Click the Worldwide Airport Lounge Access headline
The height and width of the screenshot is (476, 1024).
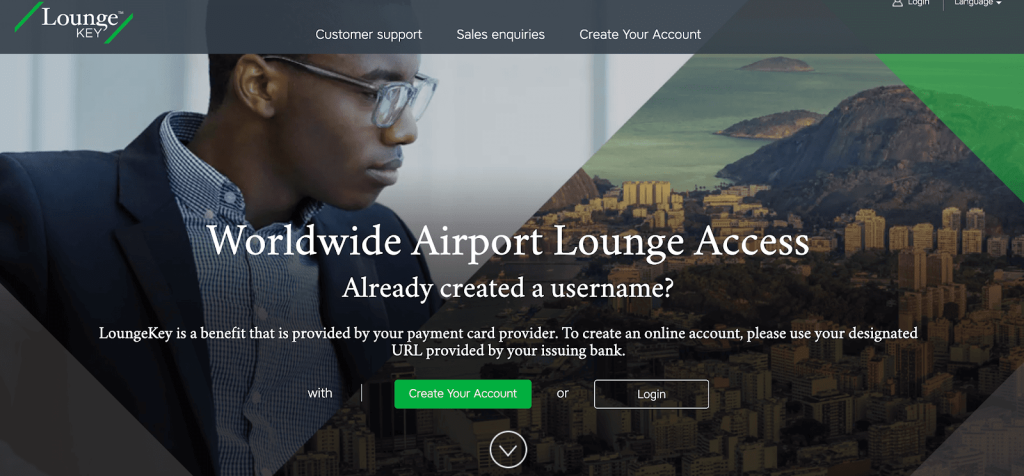(x=509, y=242)
